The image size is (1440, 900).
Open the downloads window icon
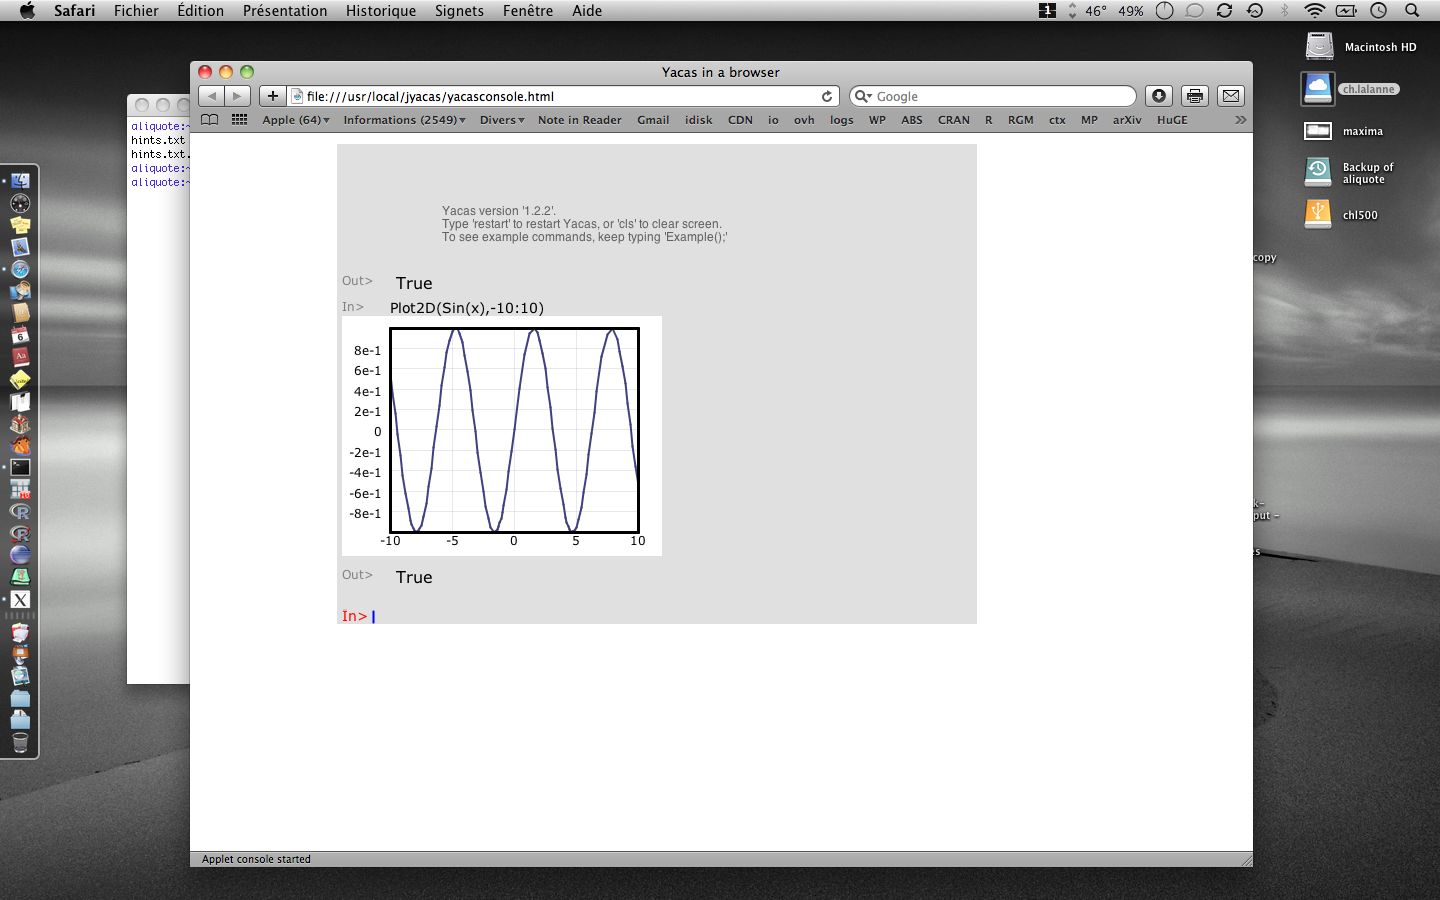[1159, 96]
